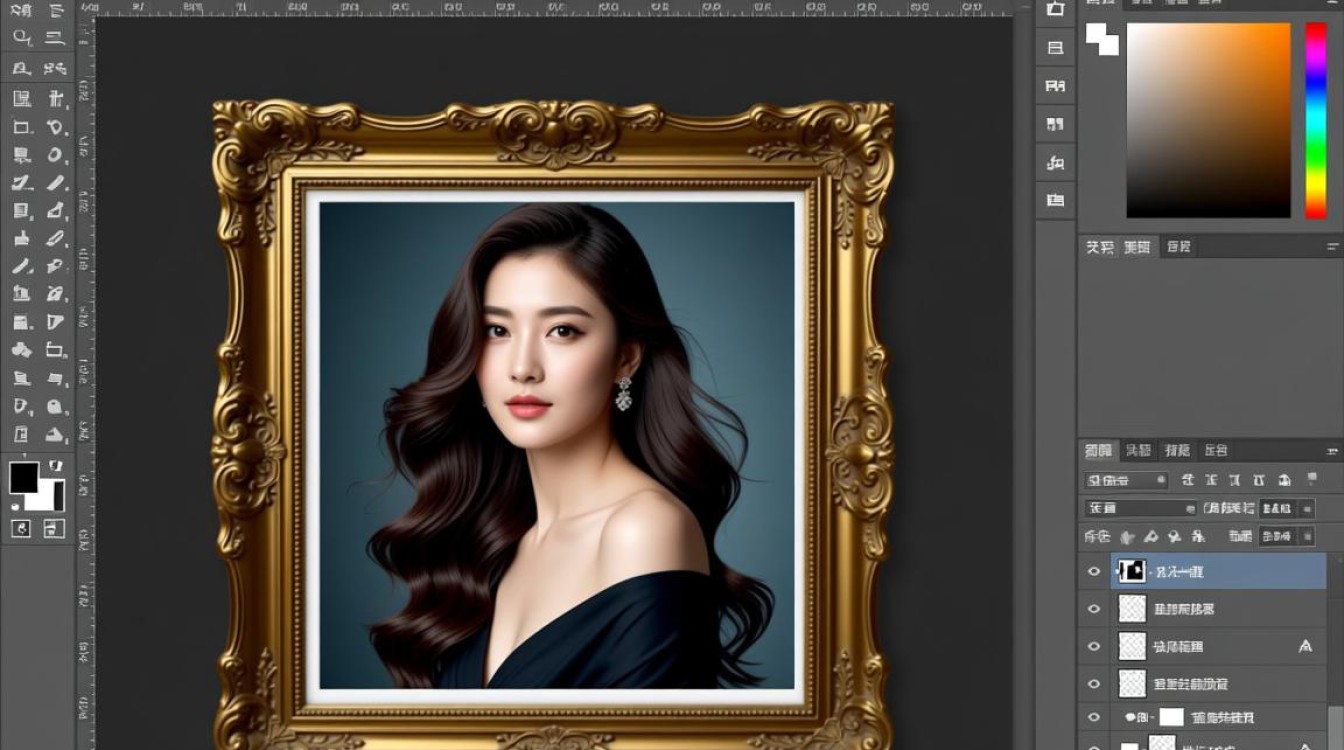The image size is (1344, 750).
Task: Open the layers panel flyout menu icon
Action: point(1333,450)
